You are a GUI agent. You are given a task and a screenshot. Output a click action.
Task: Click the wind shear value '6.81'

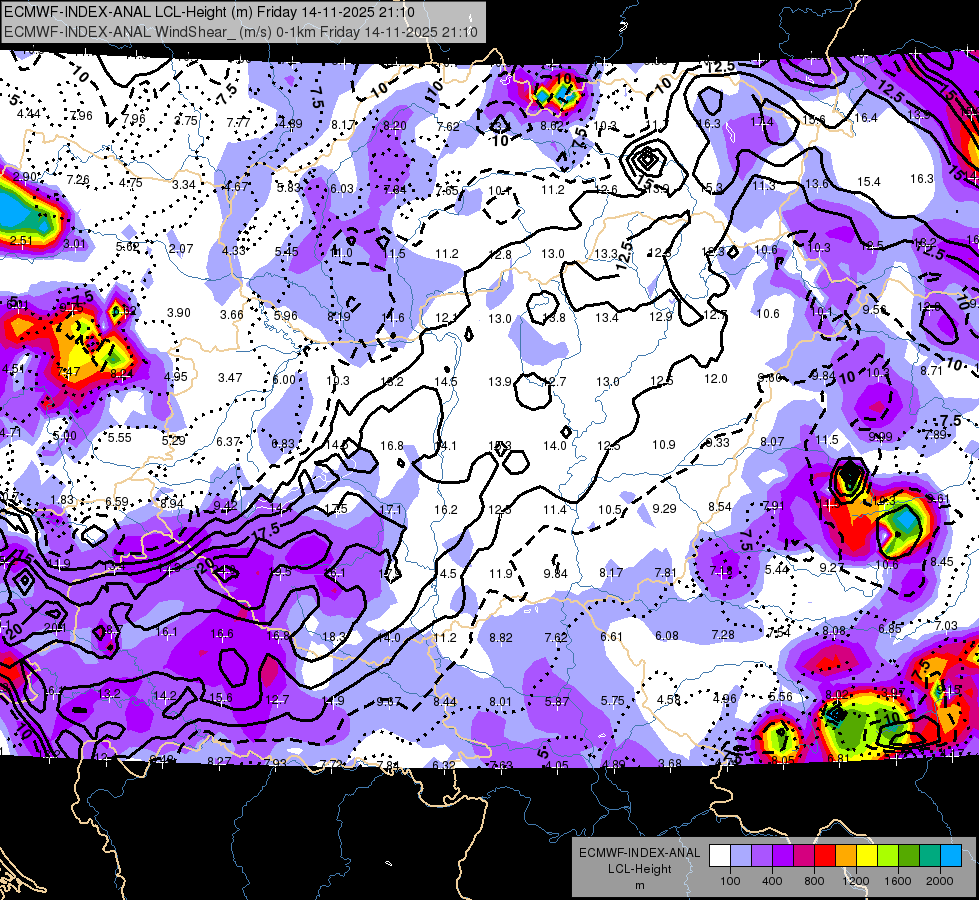coord(839,758)
